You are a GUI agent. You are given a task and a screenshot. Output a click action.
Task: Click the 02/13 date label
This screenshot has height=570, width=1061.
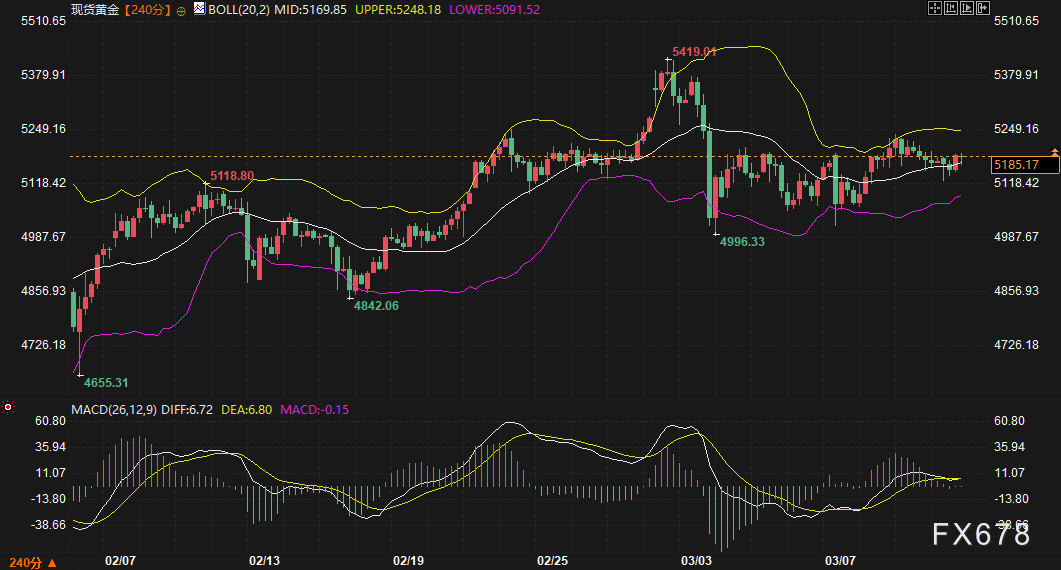265,561
